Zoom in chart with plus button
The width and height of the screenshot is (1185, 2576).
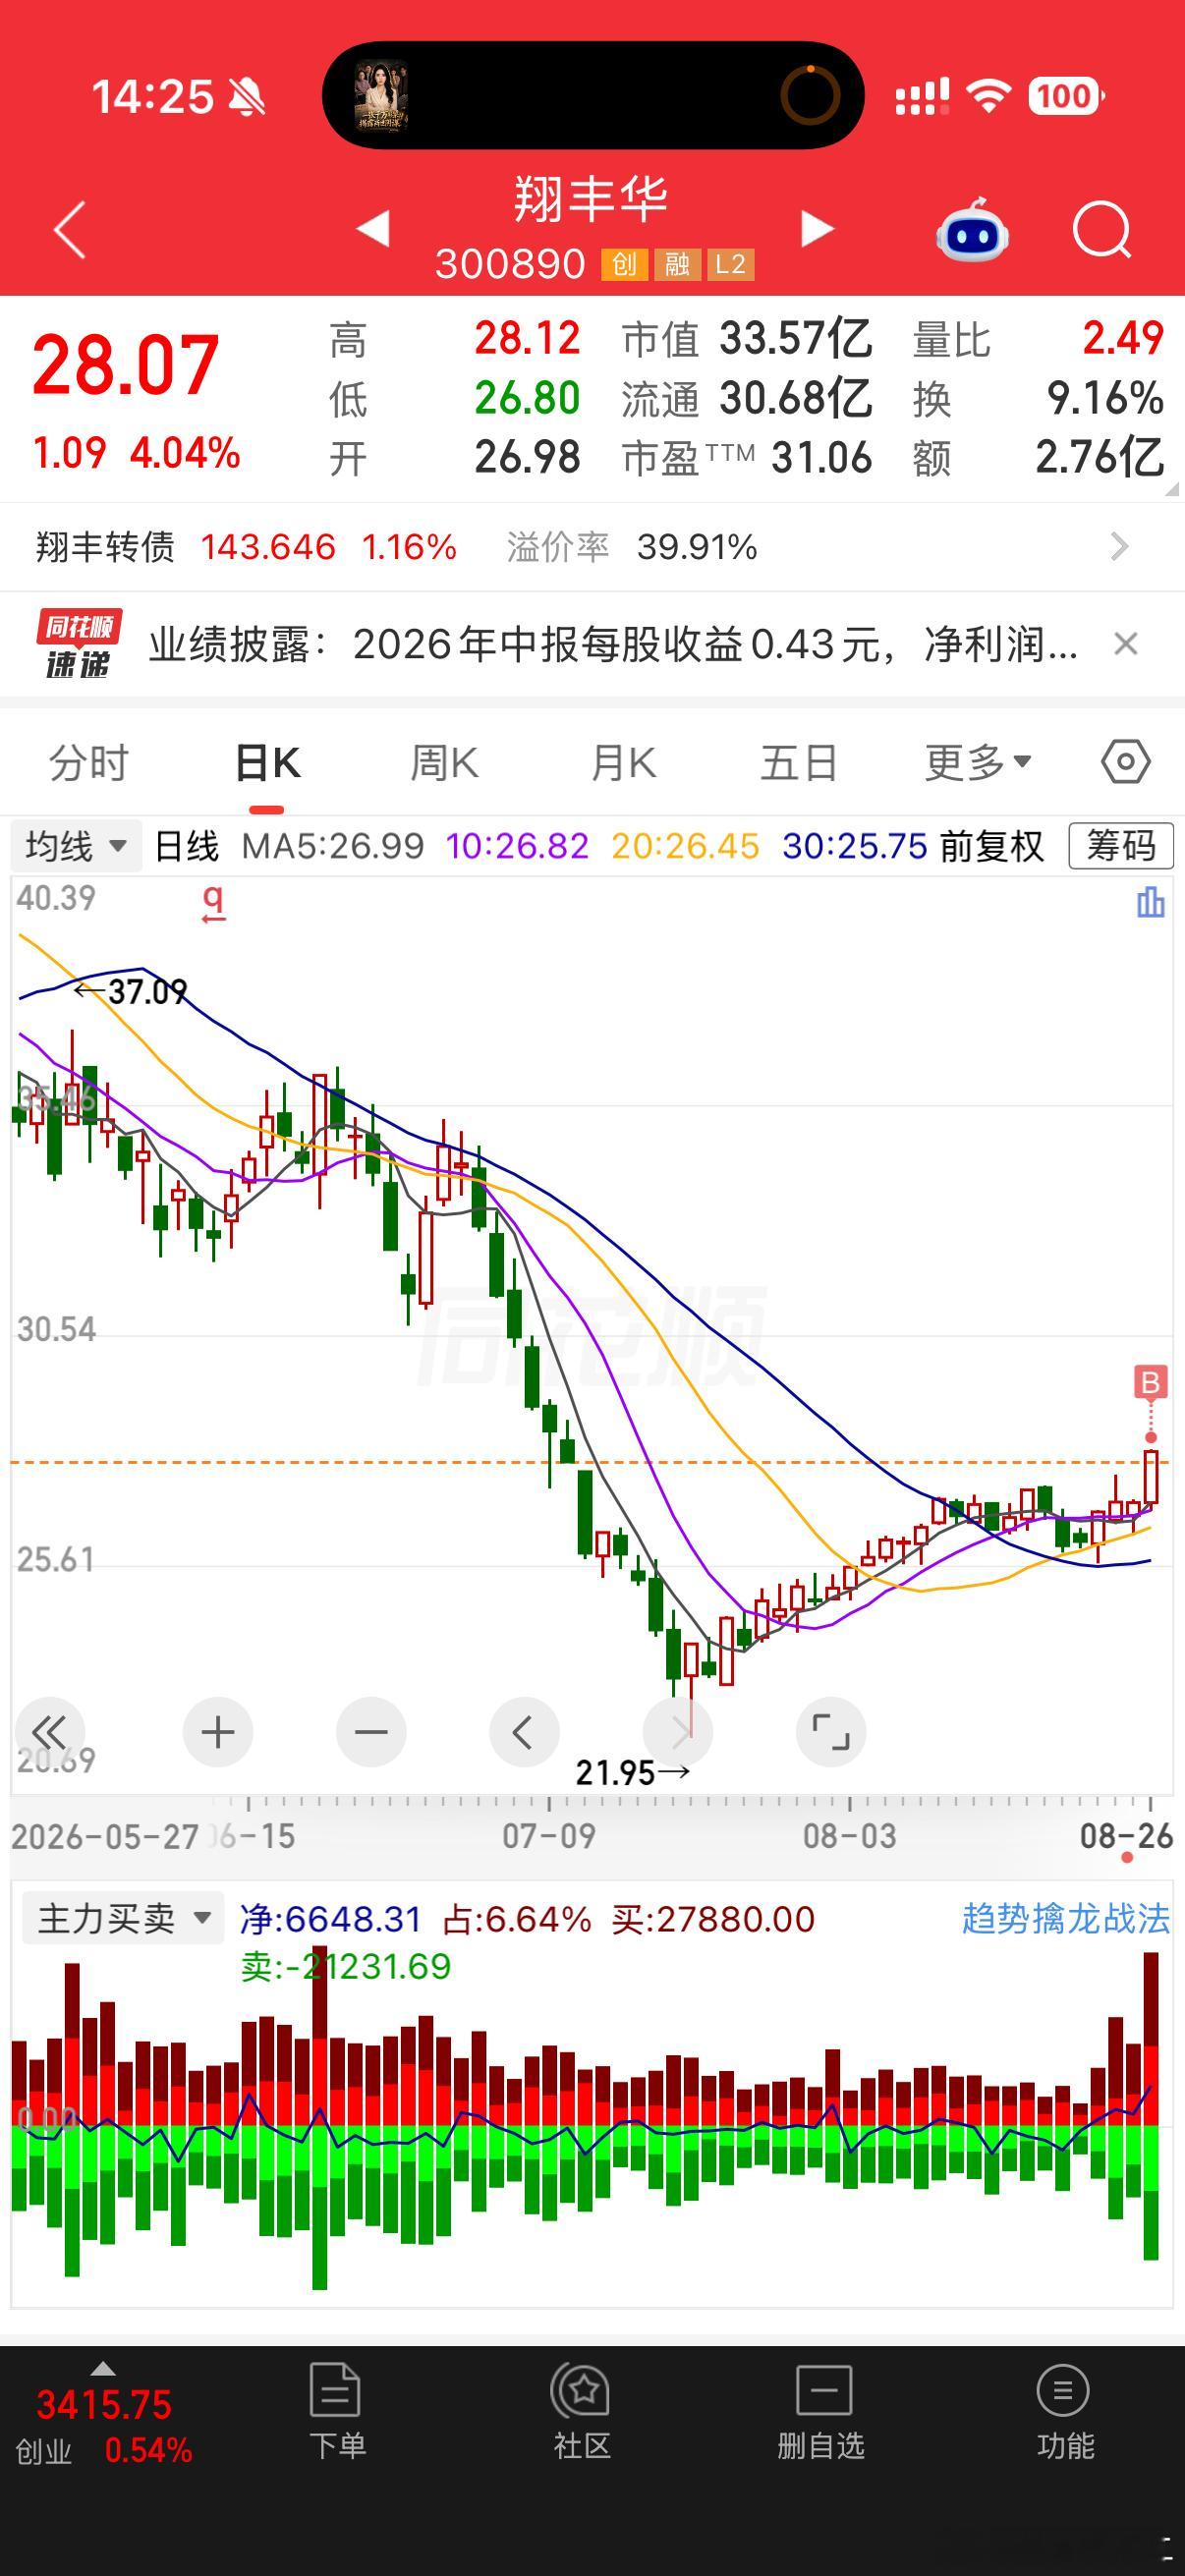(x=217, y=1731)
